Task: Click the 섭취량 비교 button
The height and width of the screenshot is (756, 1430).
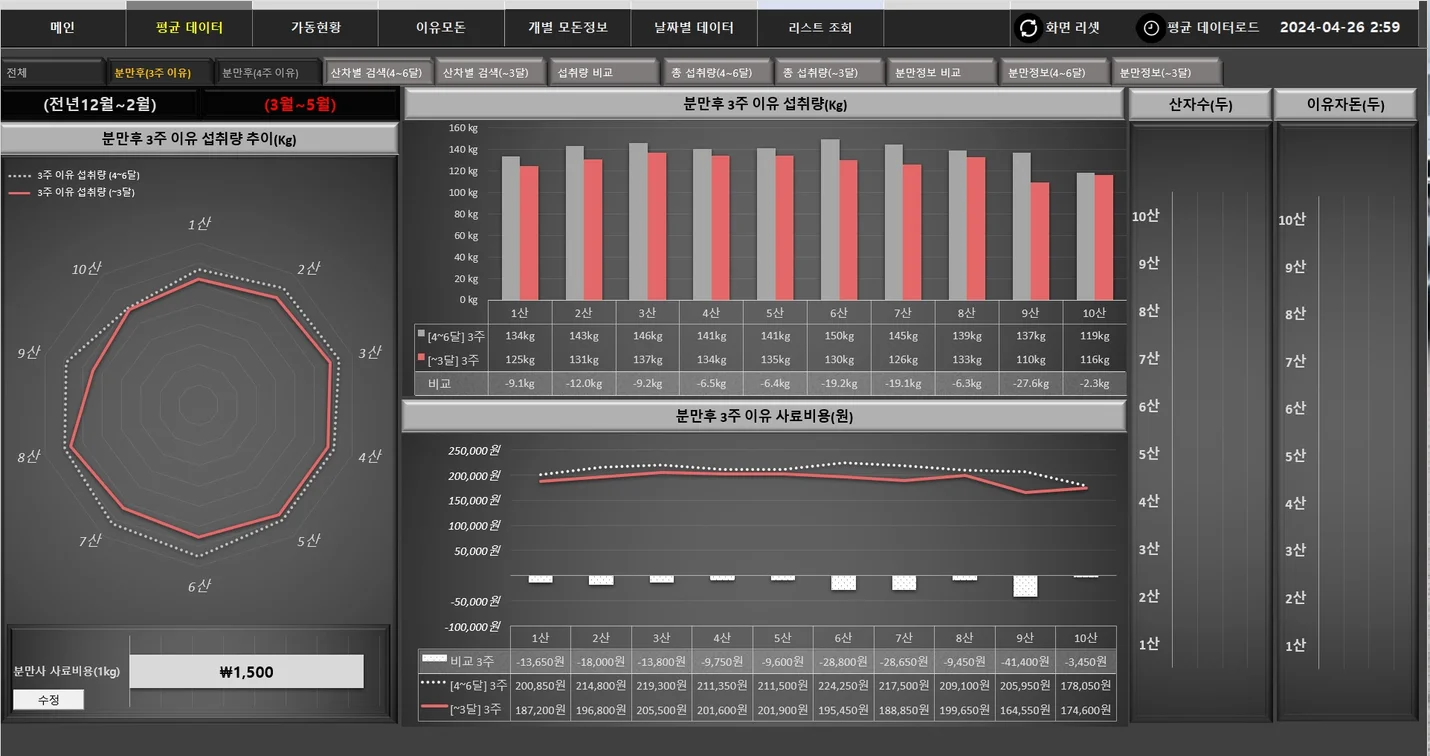Action: click(603, 72)
